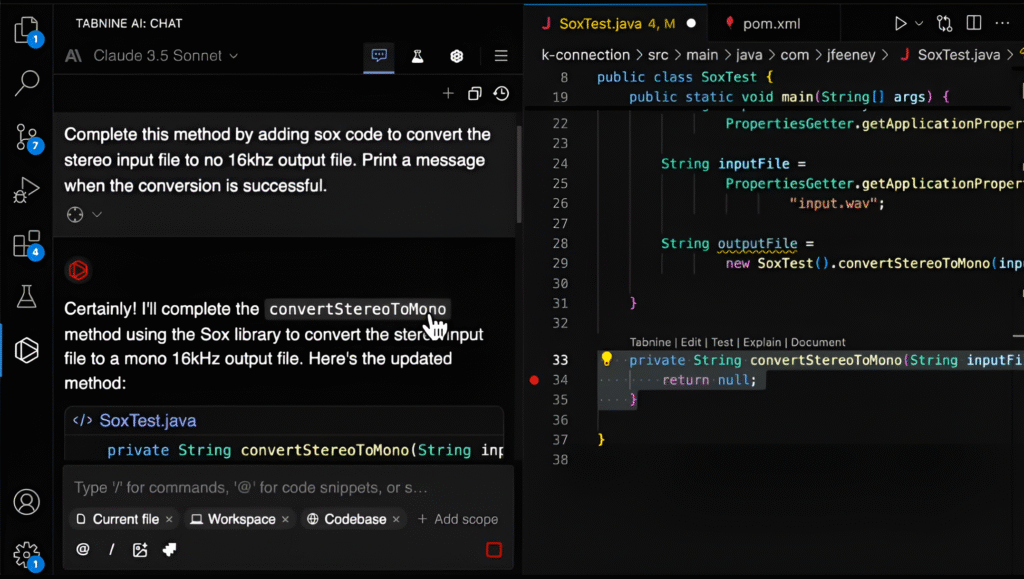The image size is (1024, 579).
Task: Open the Accounts menu in activity bar
Action: click(26, 502)
